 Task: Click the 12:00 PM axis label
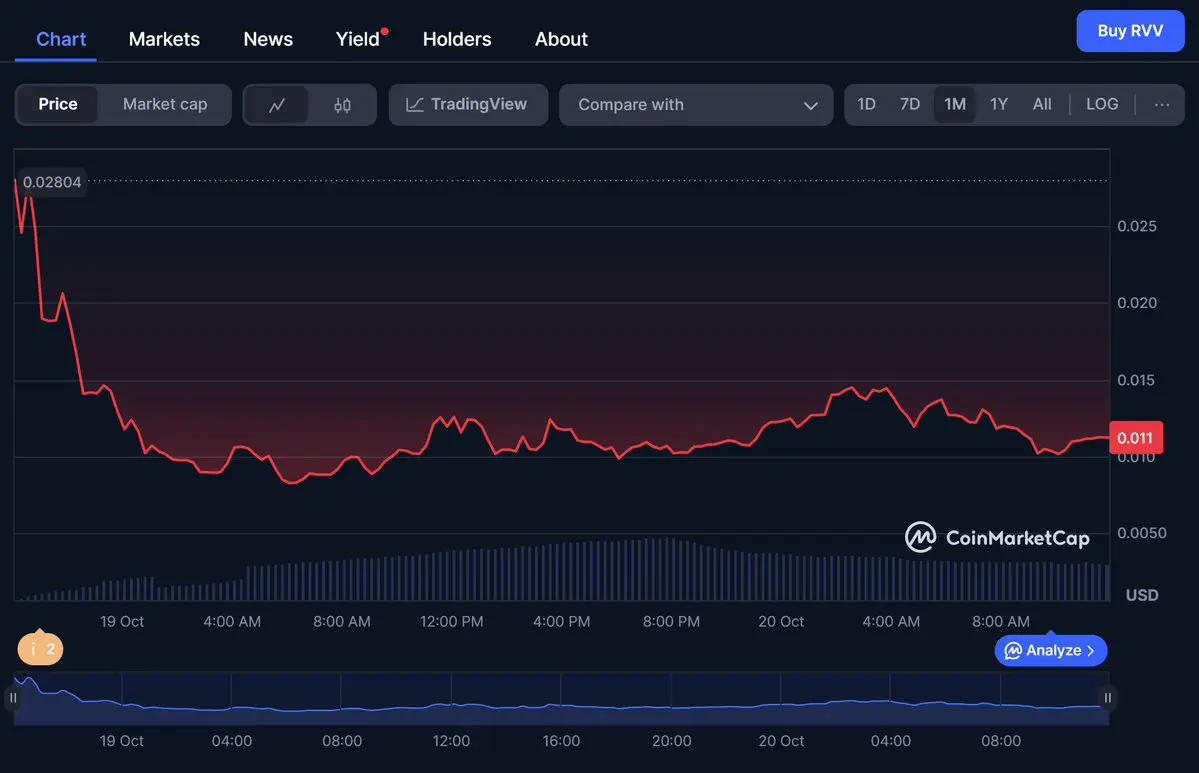click(451, 622)
